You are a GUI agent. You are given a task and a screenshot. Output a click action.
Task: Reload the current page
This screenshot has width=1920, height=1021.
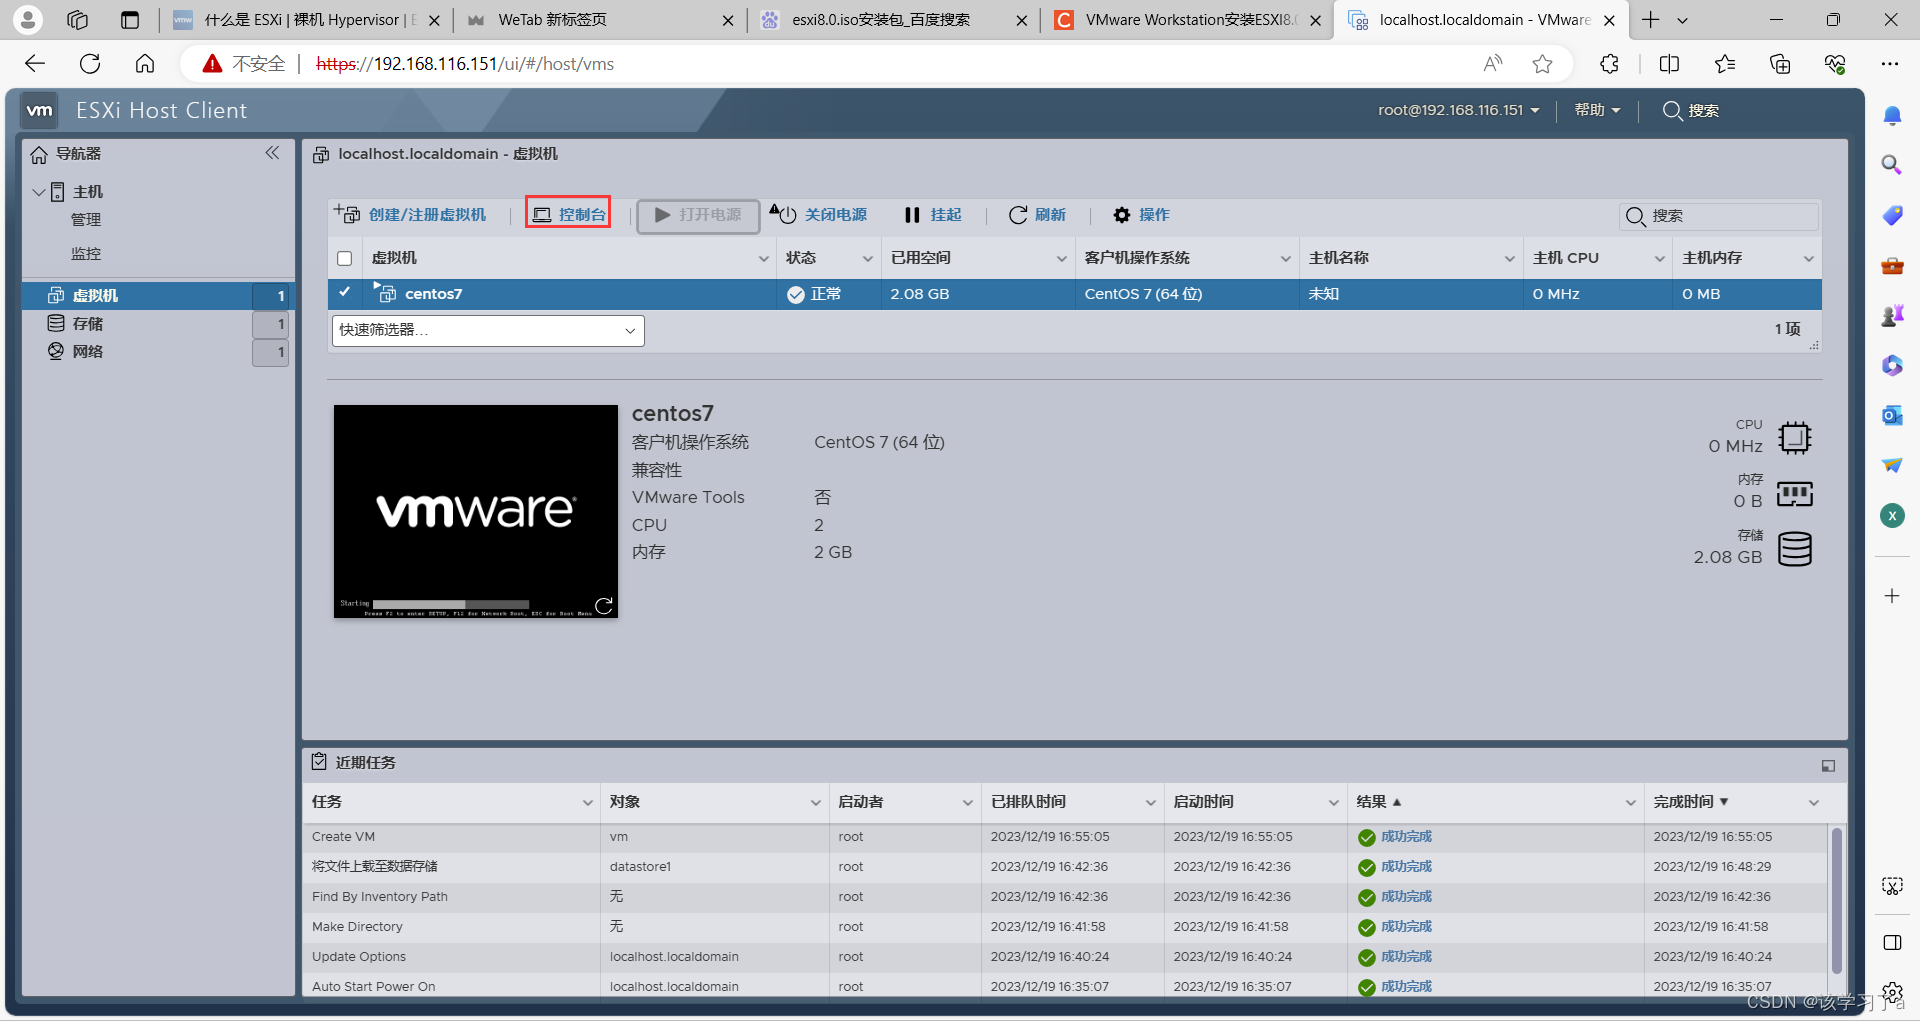90,64
